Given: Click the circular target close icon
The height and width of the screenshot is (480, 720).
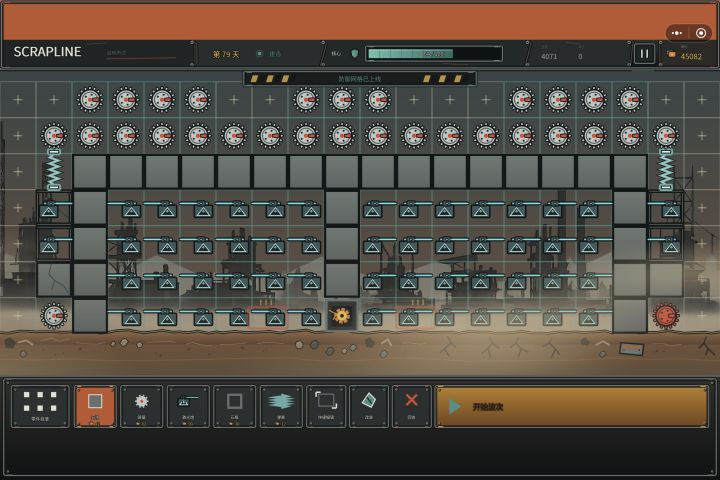Looking at the screenshot, I should [x=701, y=33].
